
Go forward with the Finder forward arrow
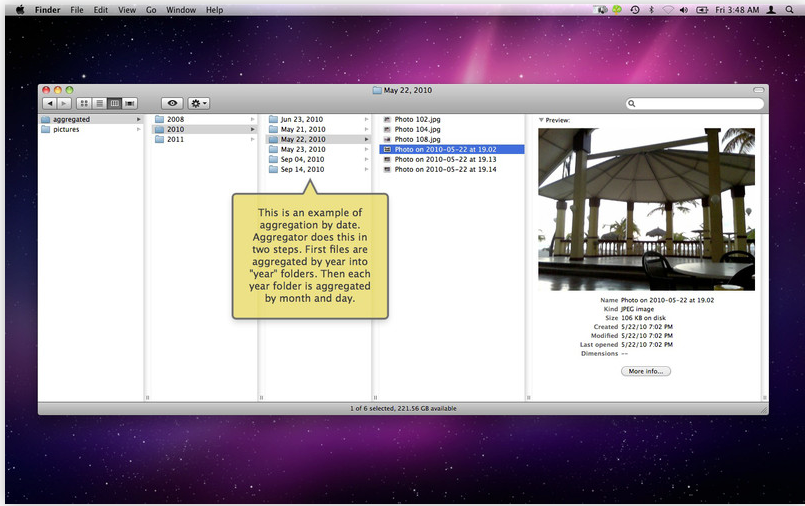pyautogui.click(x=64, y=104)
